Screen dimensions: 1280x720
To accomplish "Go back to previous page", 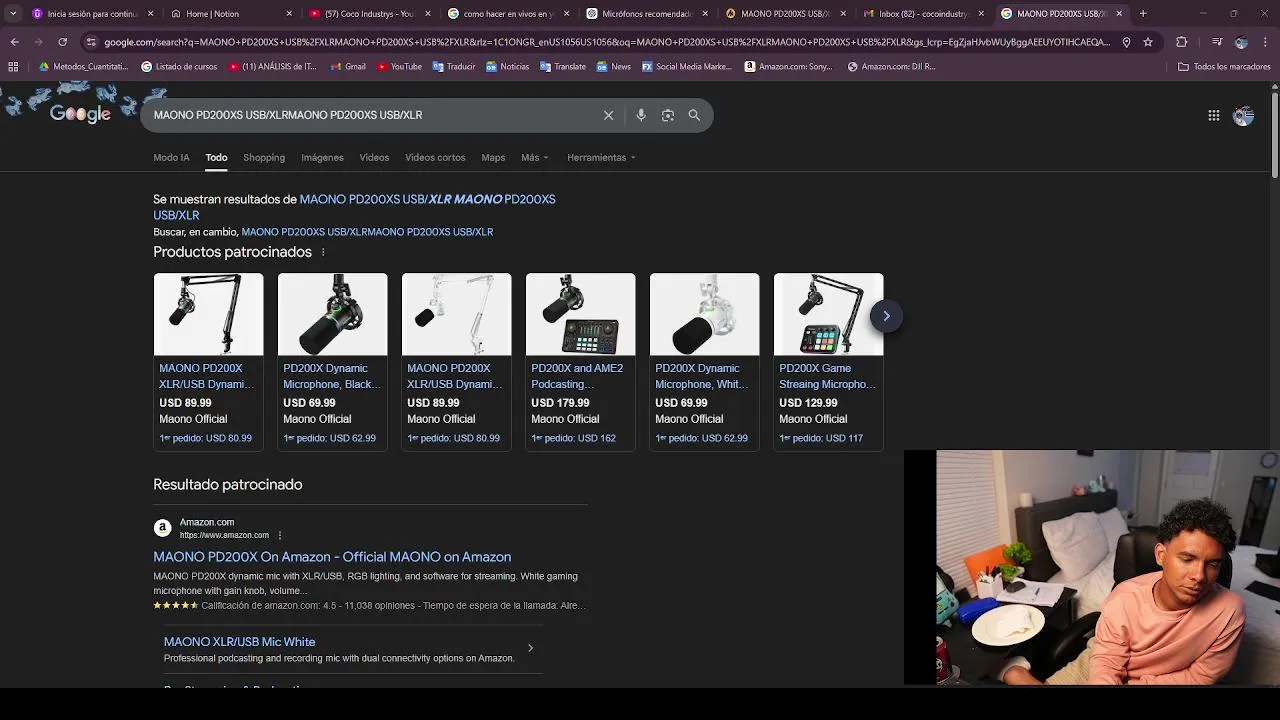I will point(14,42).
